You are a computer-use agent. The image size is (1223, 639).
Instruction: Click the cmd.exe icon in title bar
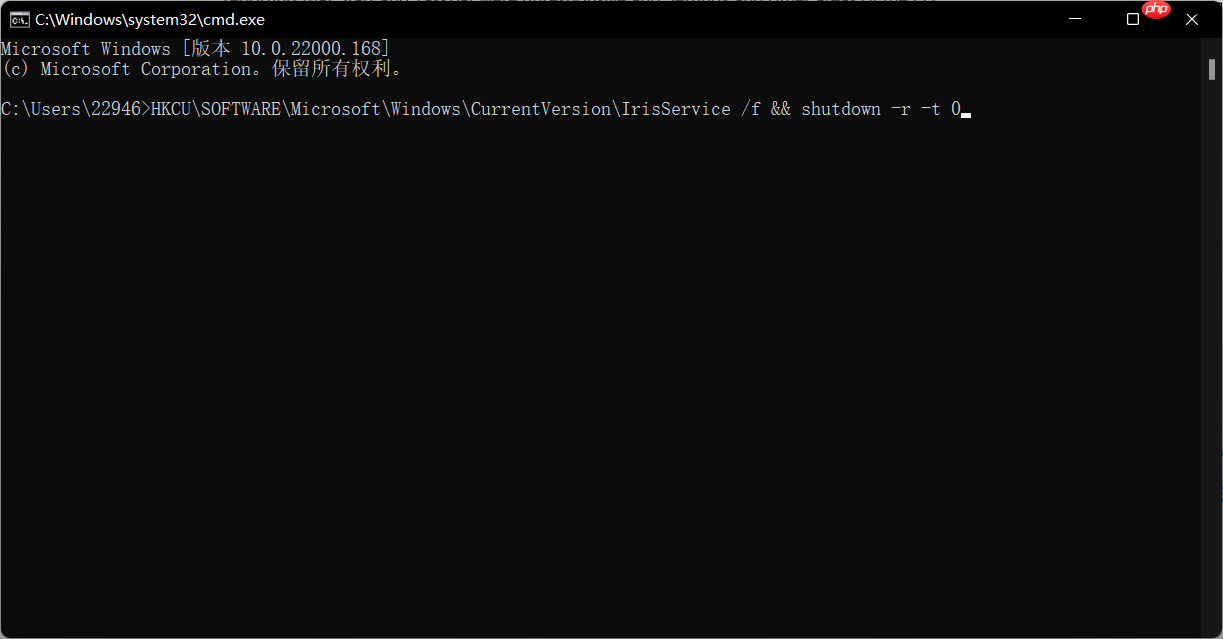point(19,19)
